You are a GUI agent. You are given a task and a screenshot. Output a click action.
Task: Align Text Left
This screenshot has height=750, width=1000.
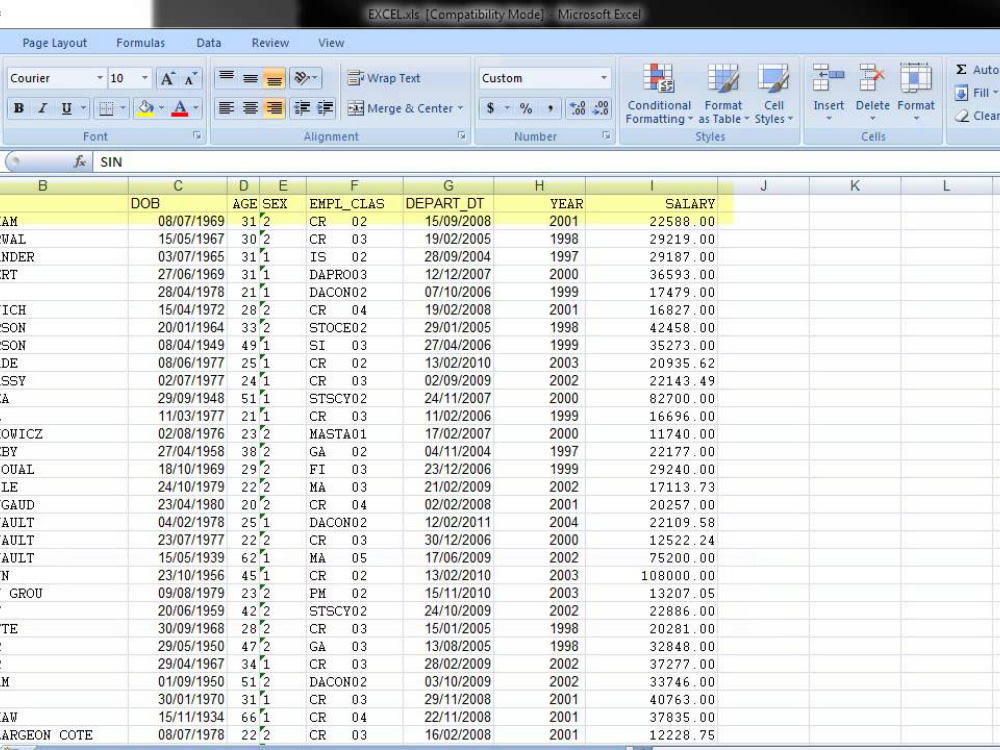click(x=226, y=108)
